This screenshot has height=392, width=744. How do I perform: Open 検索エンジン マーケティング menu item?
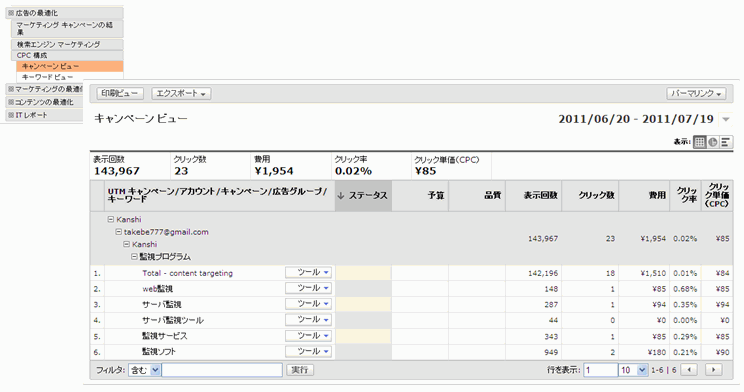click(67, 44)
